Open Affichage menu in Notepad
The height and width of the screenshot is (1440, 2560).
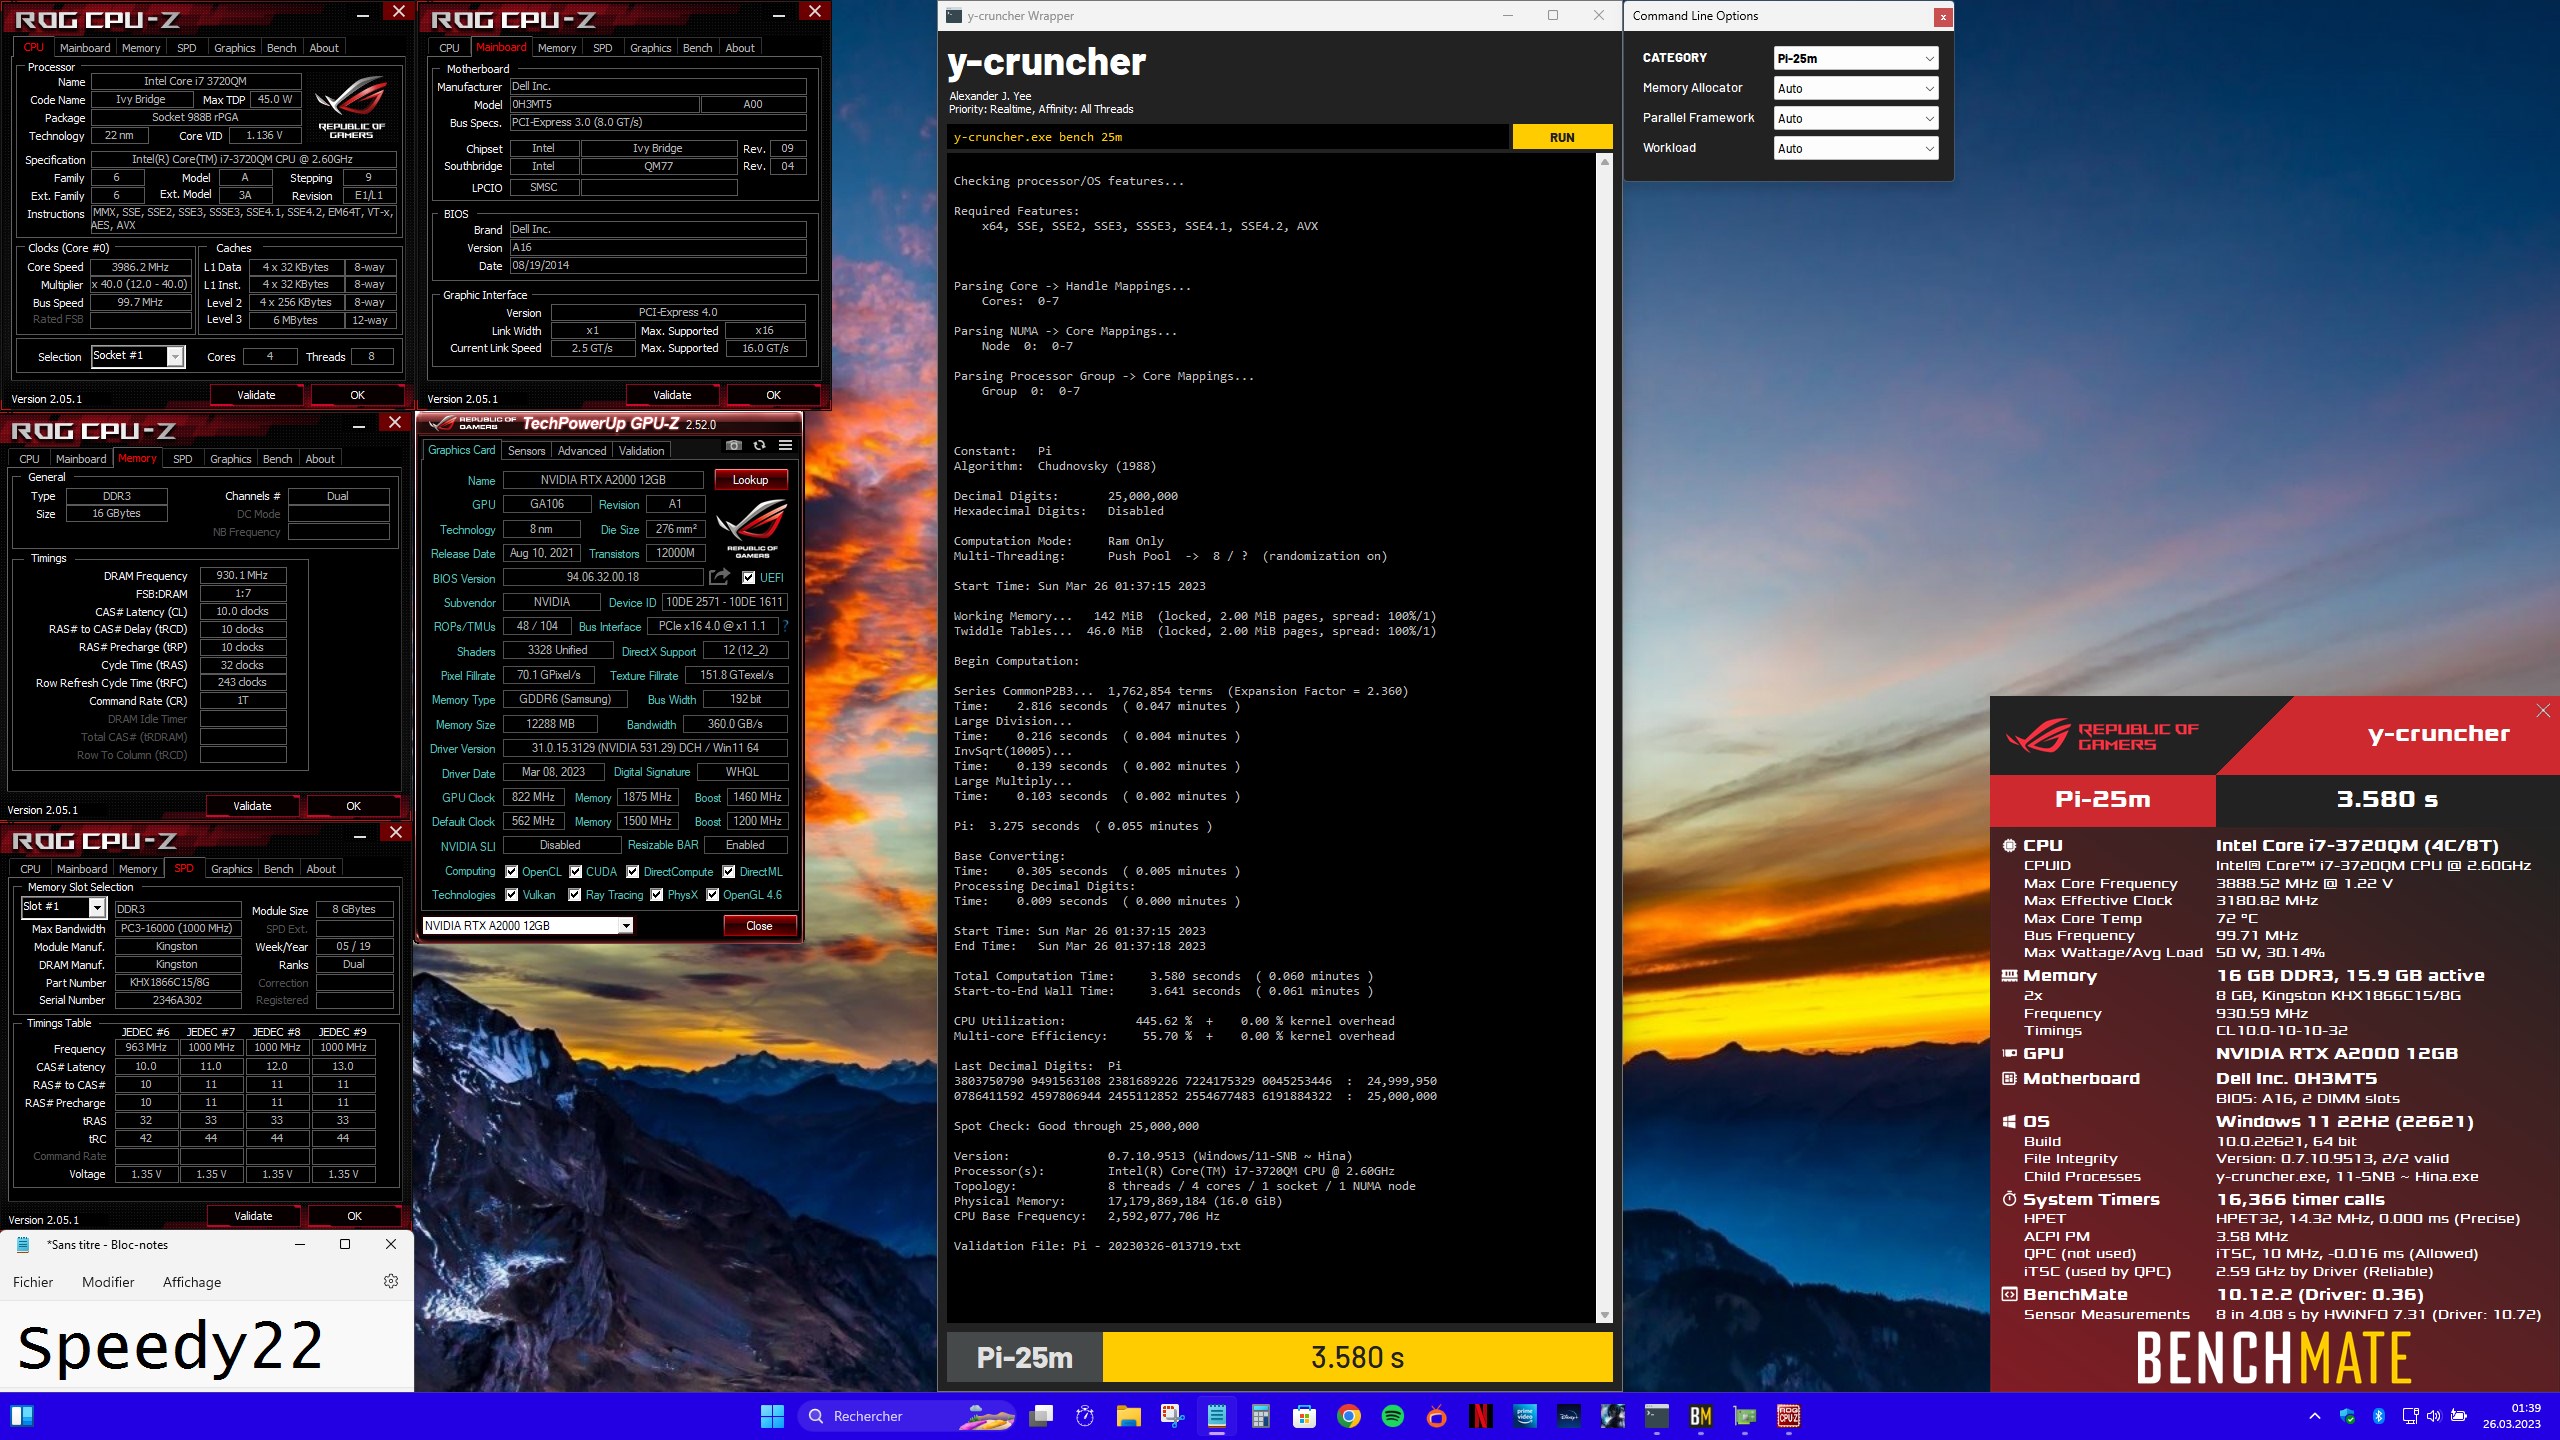(x=192, y=1282)
